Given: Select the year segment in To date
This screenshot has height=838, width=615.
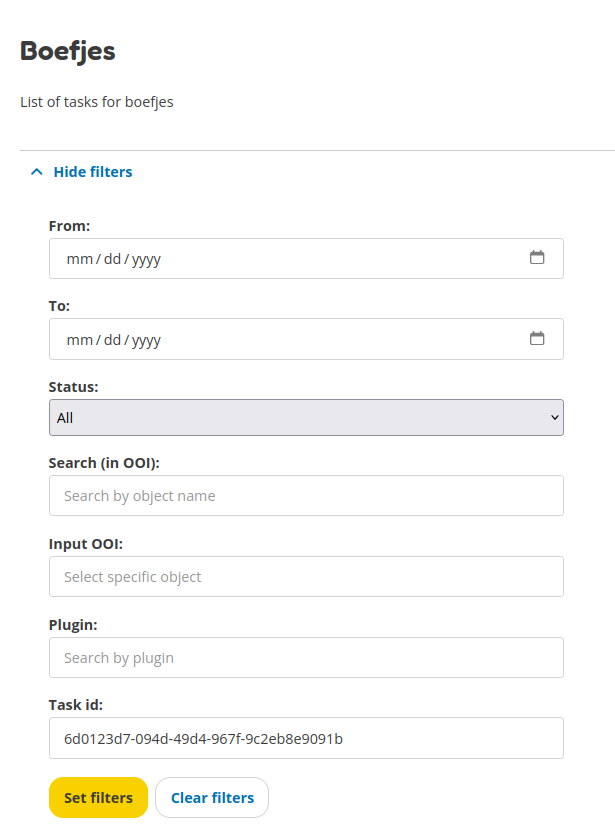Looking at the screenshot, I should pyautogui.click(x=146, y=340).
